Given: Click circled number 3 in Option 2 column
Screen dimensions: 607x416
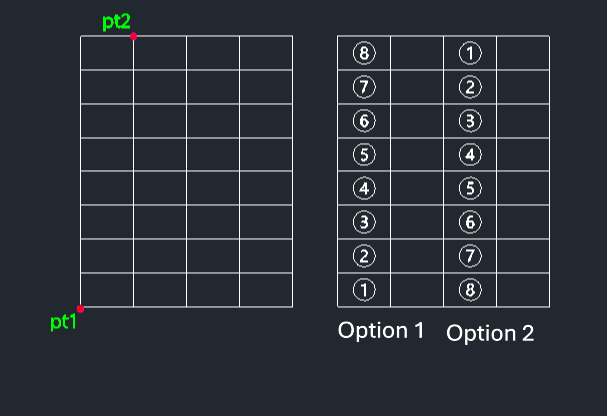Looking at the screenshot, I should pyautogui.click(x=470, y=121).
